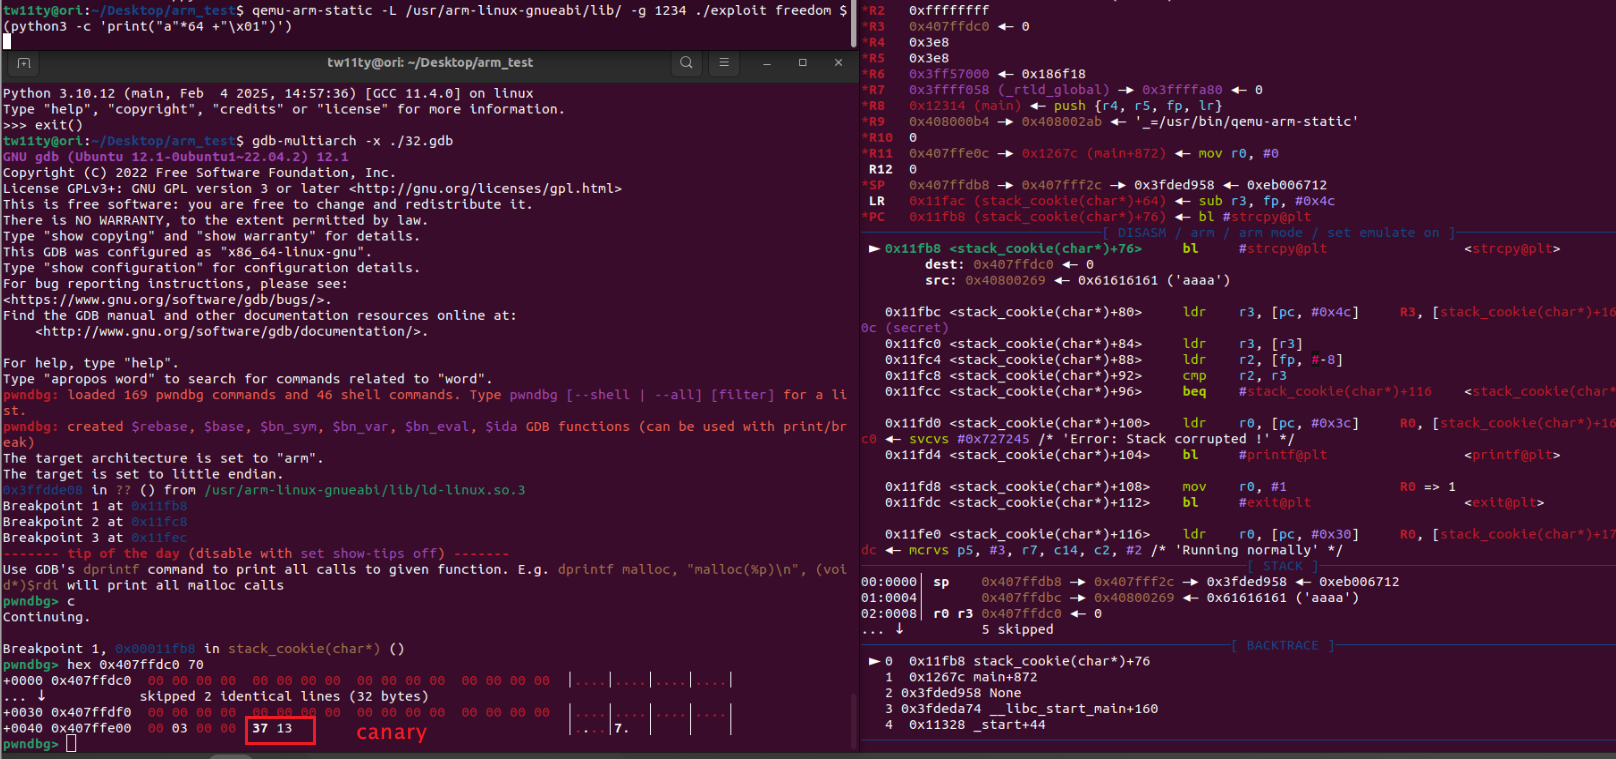Click the '>>> exit()' Python line
Screen dimensions: 1616x759
click(43, 125)
